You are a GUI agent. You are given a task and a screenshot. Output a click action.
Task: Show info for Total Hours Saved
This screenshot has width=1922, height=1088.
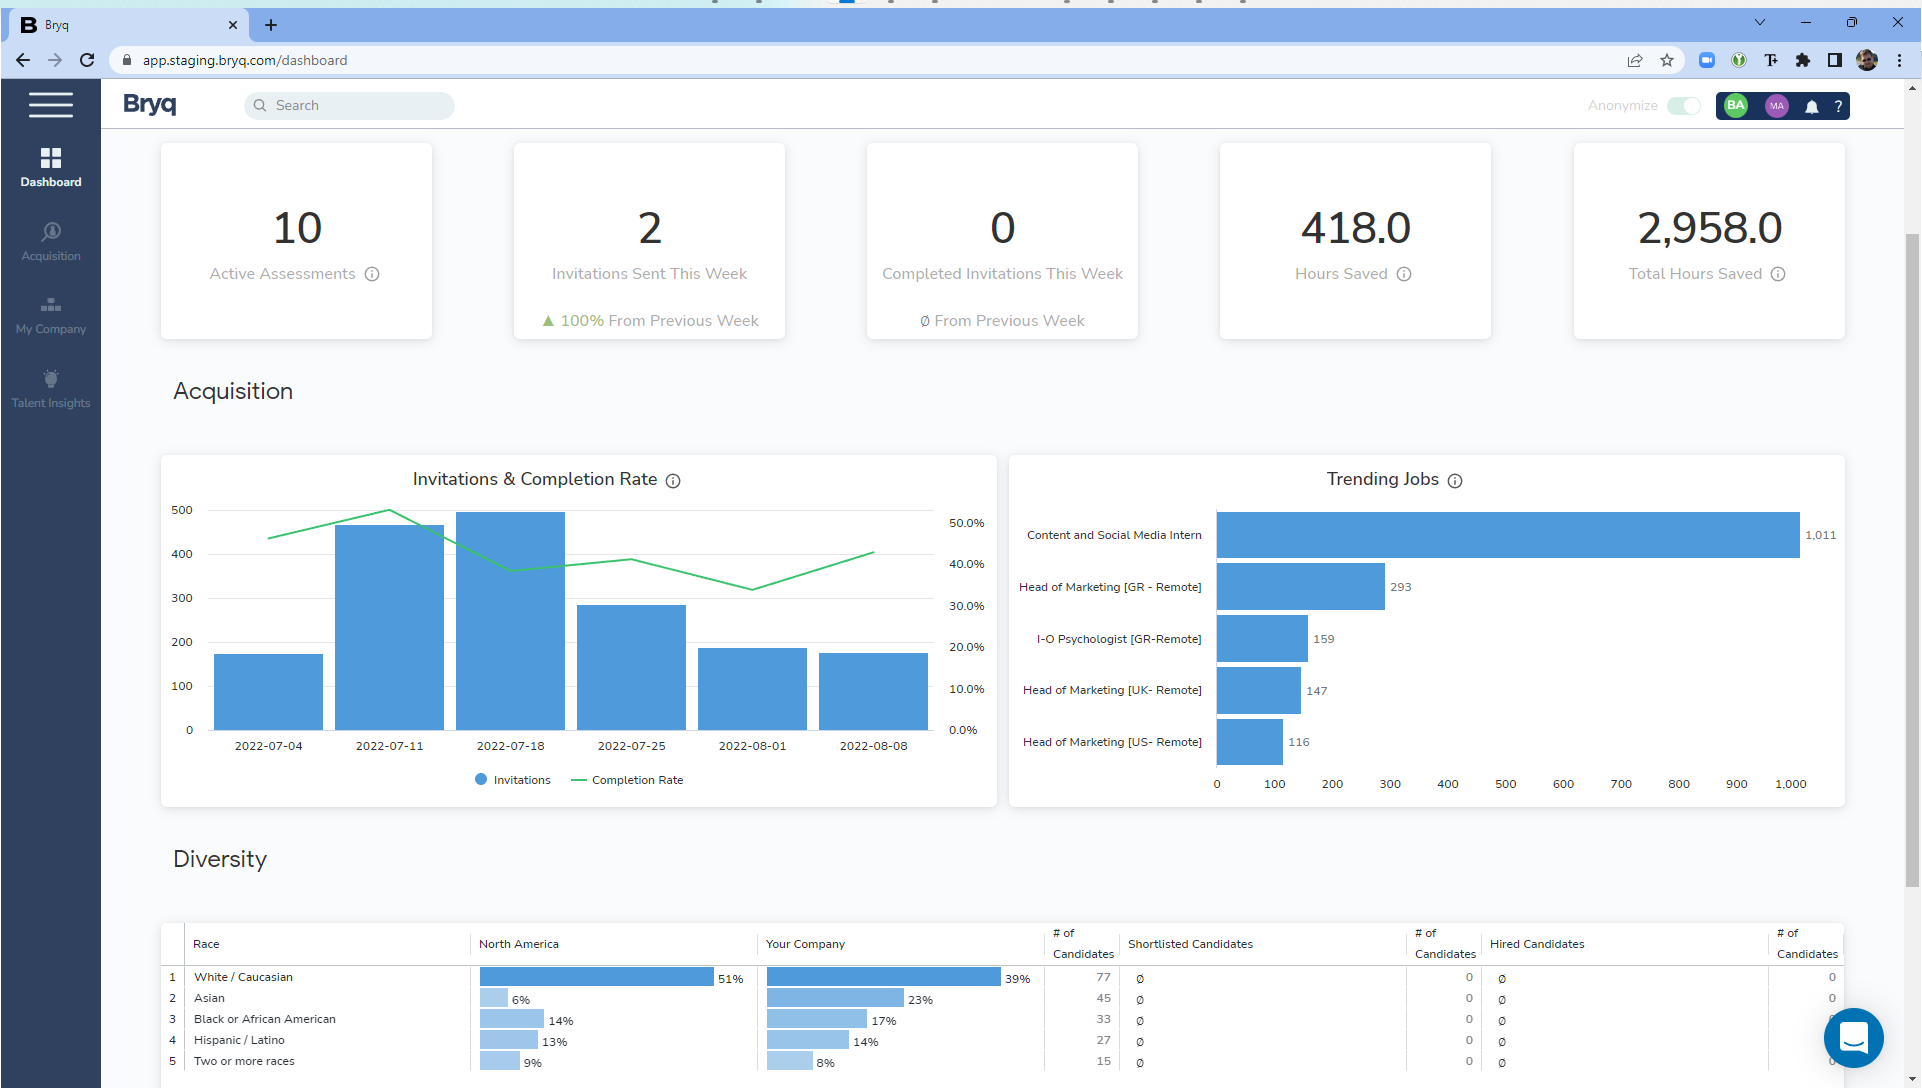(1778, 274)
